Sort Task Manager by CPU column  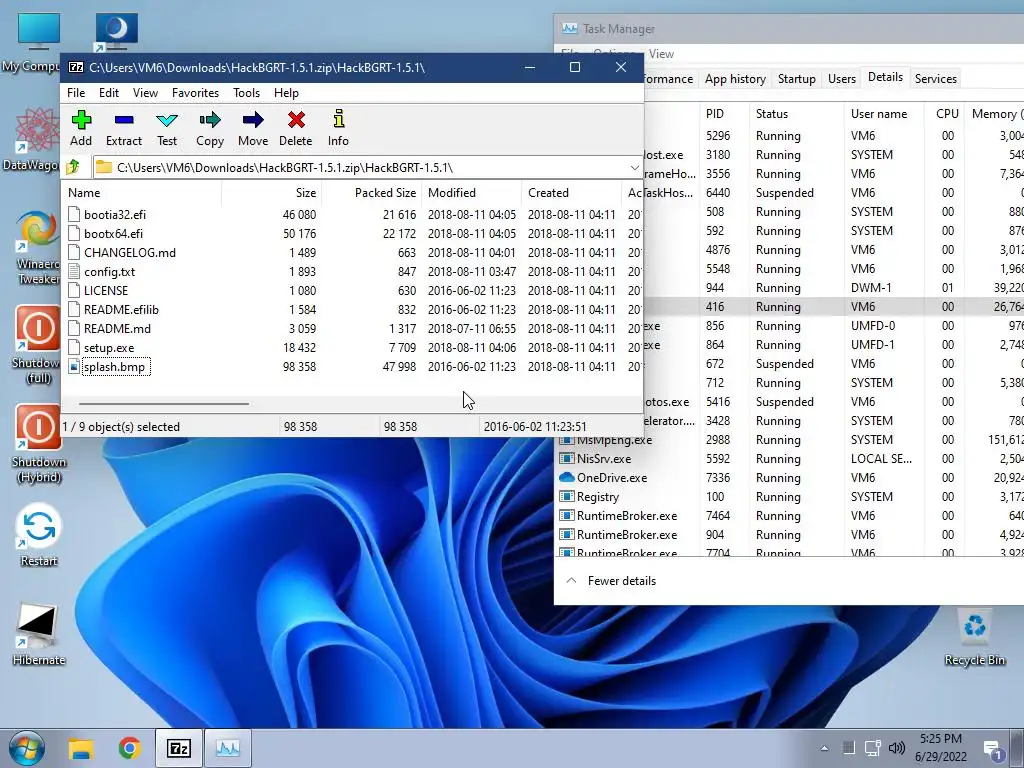944,114
